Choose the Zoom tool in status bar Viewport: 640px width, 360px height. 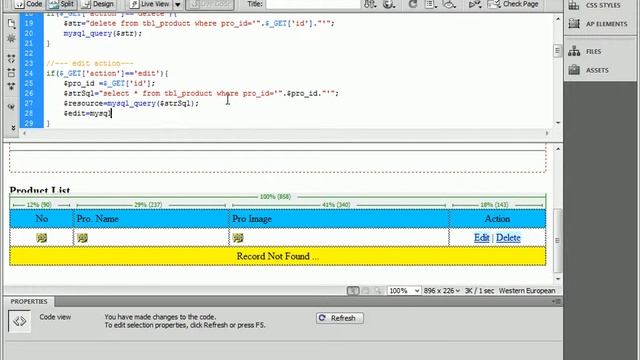pos(378,291)
